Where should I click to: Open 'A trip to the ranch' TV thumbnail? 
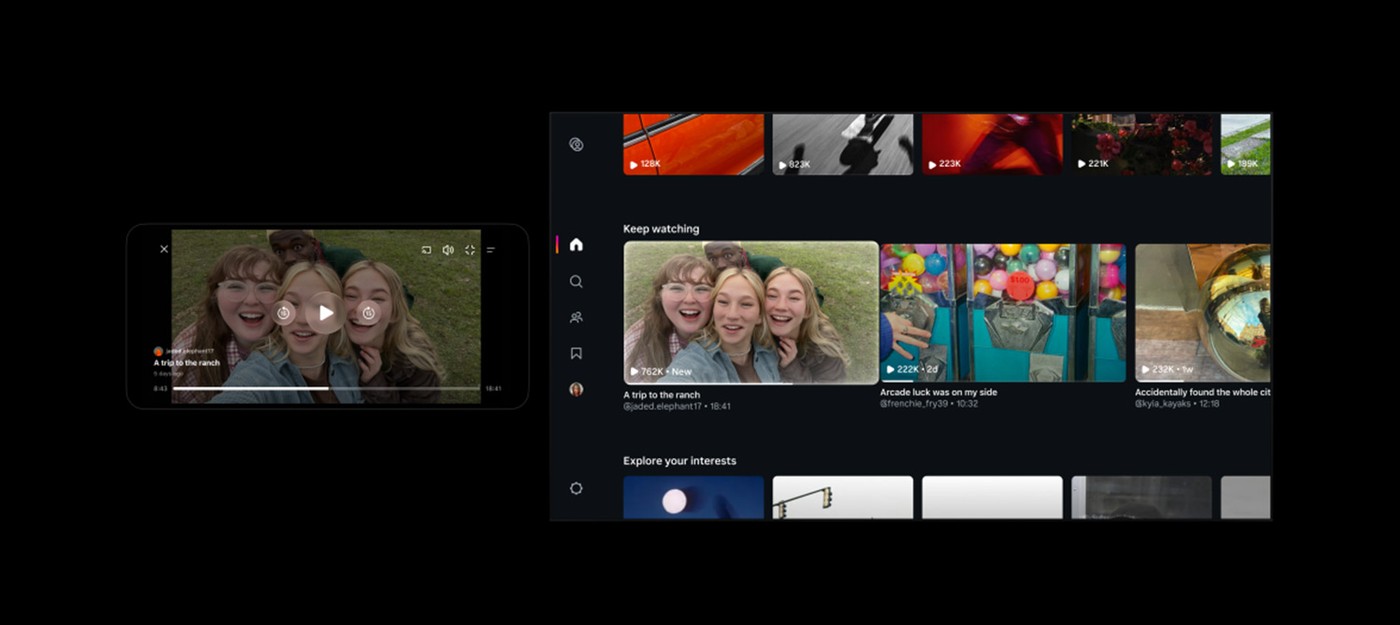[x=751, y=313]
